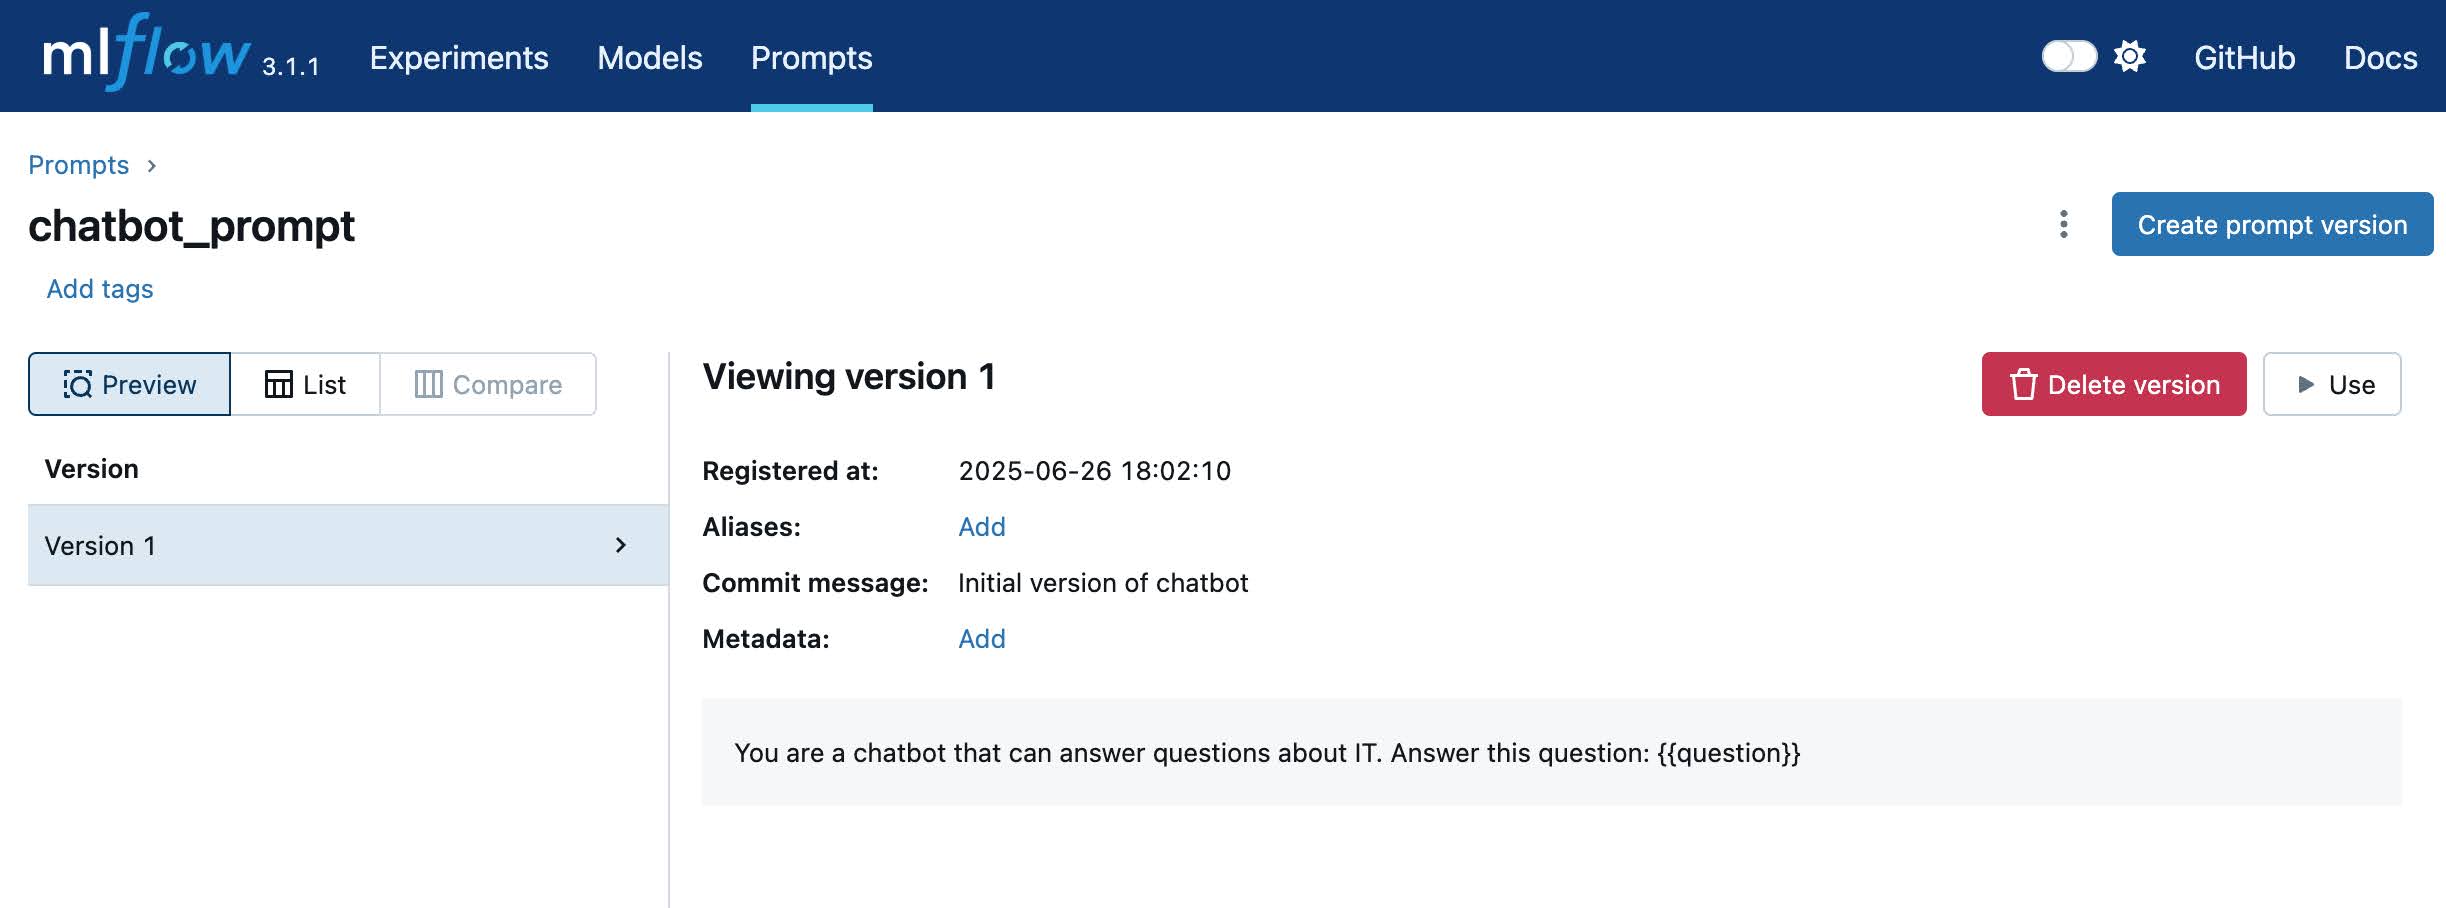Click the MLflow logo
Image resolution: width=2446 pixels, height=908 pixels.
pyautogui.click(x=146, y=54)
